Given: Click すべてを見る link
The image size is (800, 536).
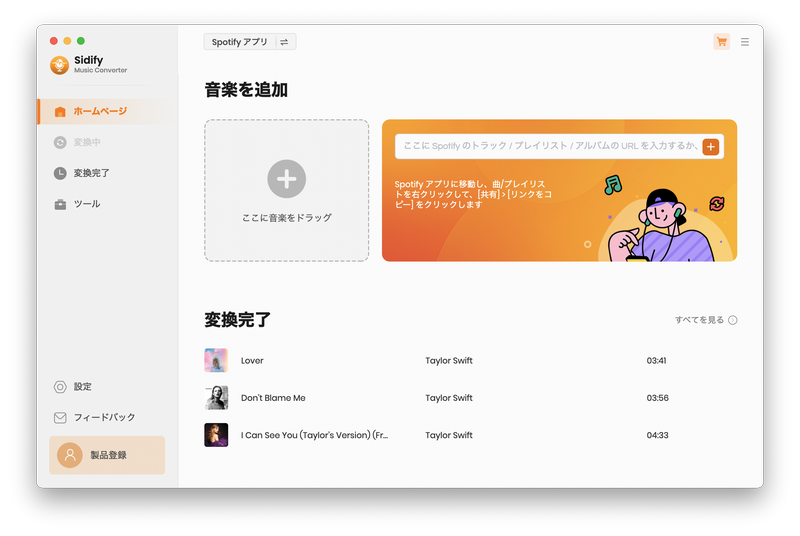Looking at the screenshot, I should tap(699, 320).
